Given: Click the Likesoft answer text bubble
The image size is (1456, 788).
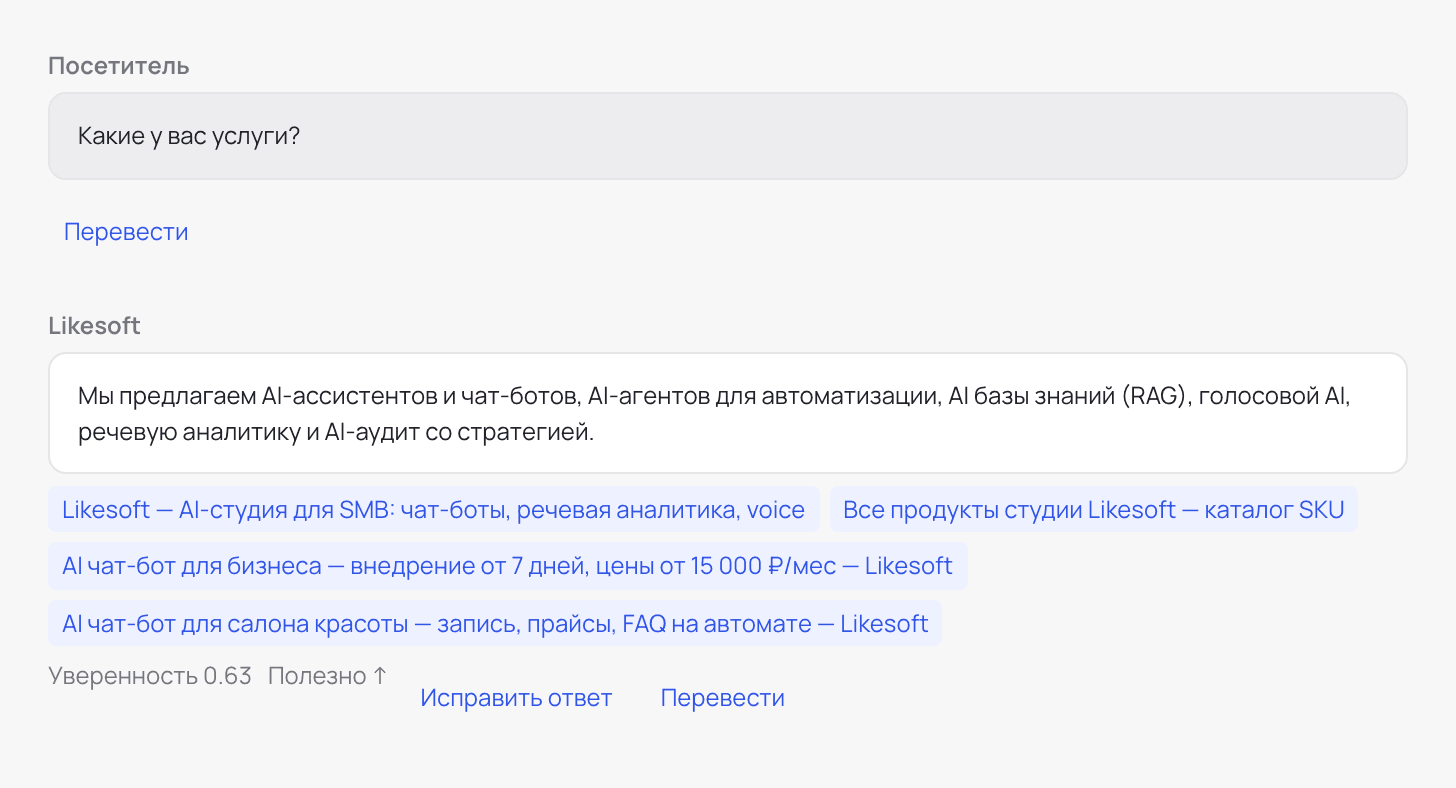Looking at the screenshot, I should pyautogui.click(x=728, y=413).
